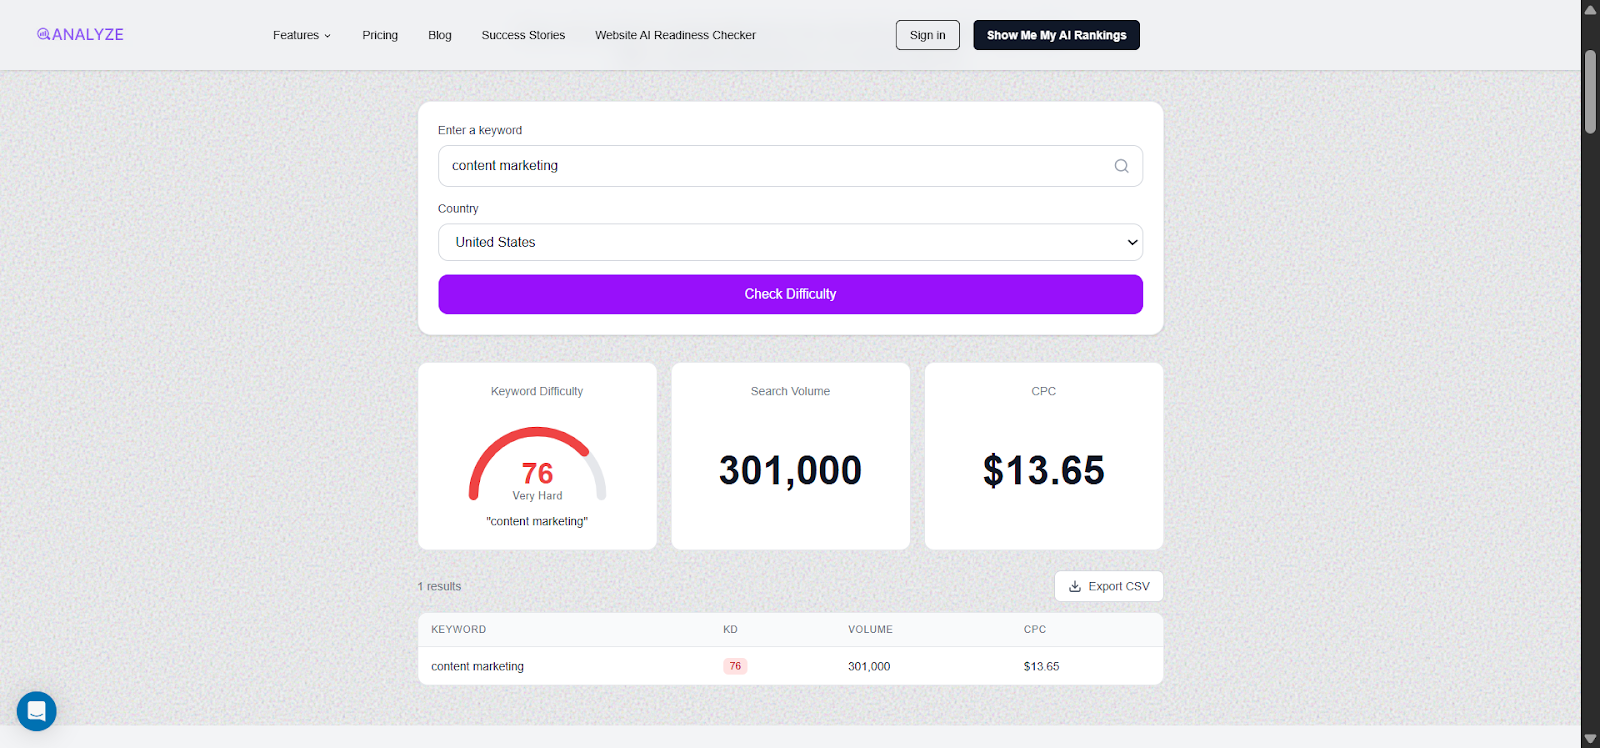Open Website AI Readiness Checker
This screenshot has height=748, width=1600.
point(675,35)
